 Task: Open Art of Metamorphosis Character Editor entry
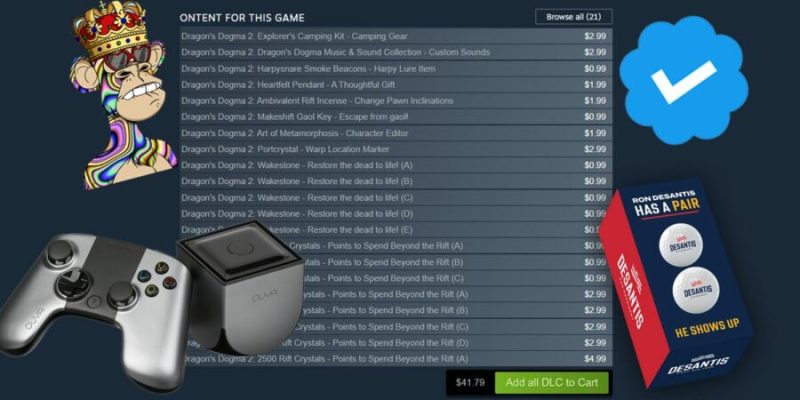[x=396, y=133]
